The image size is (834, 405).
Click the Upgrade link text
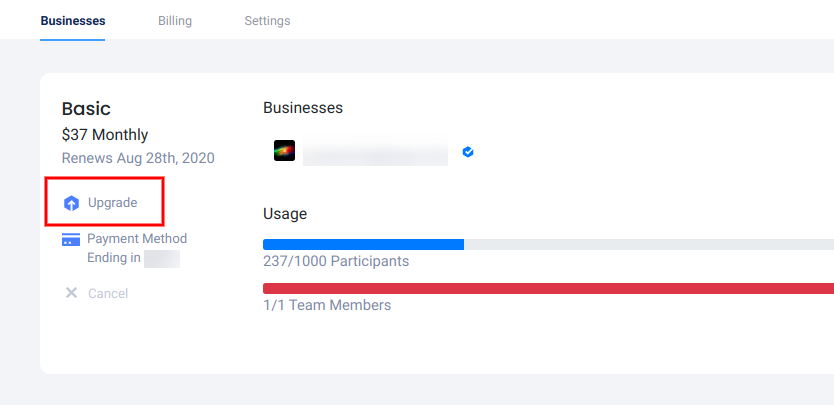point(112,203)
